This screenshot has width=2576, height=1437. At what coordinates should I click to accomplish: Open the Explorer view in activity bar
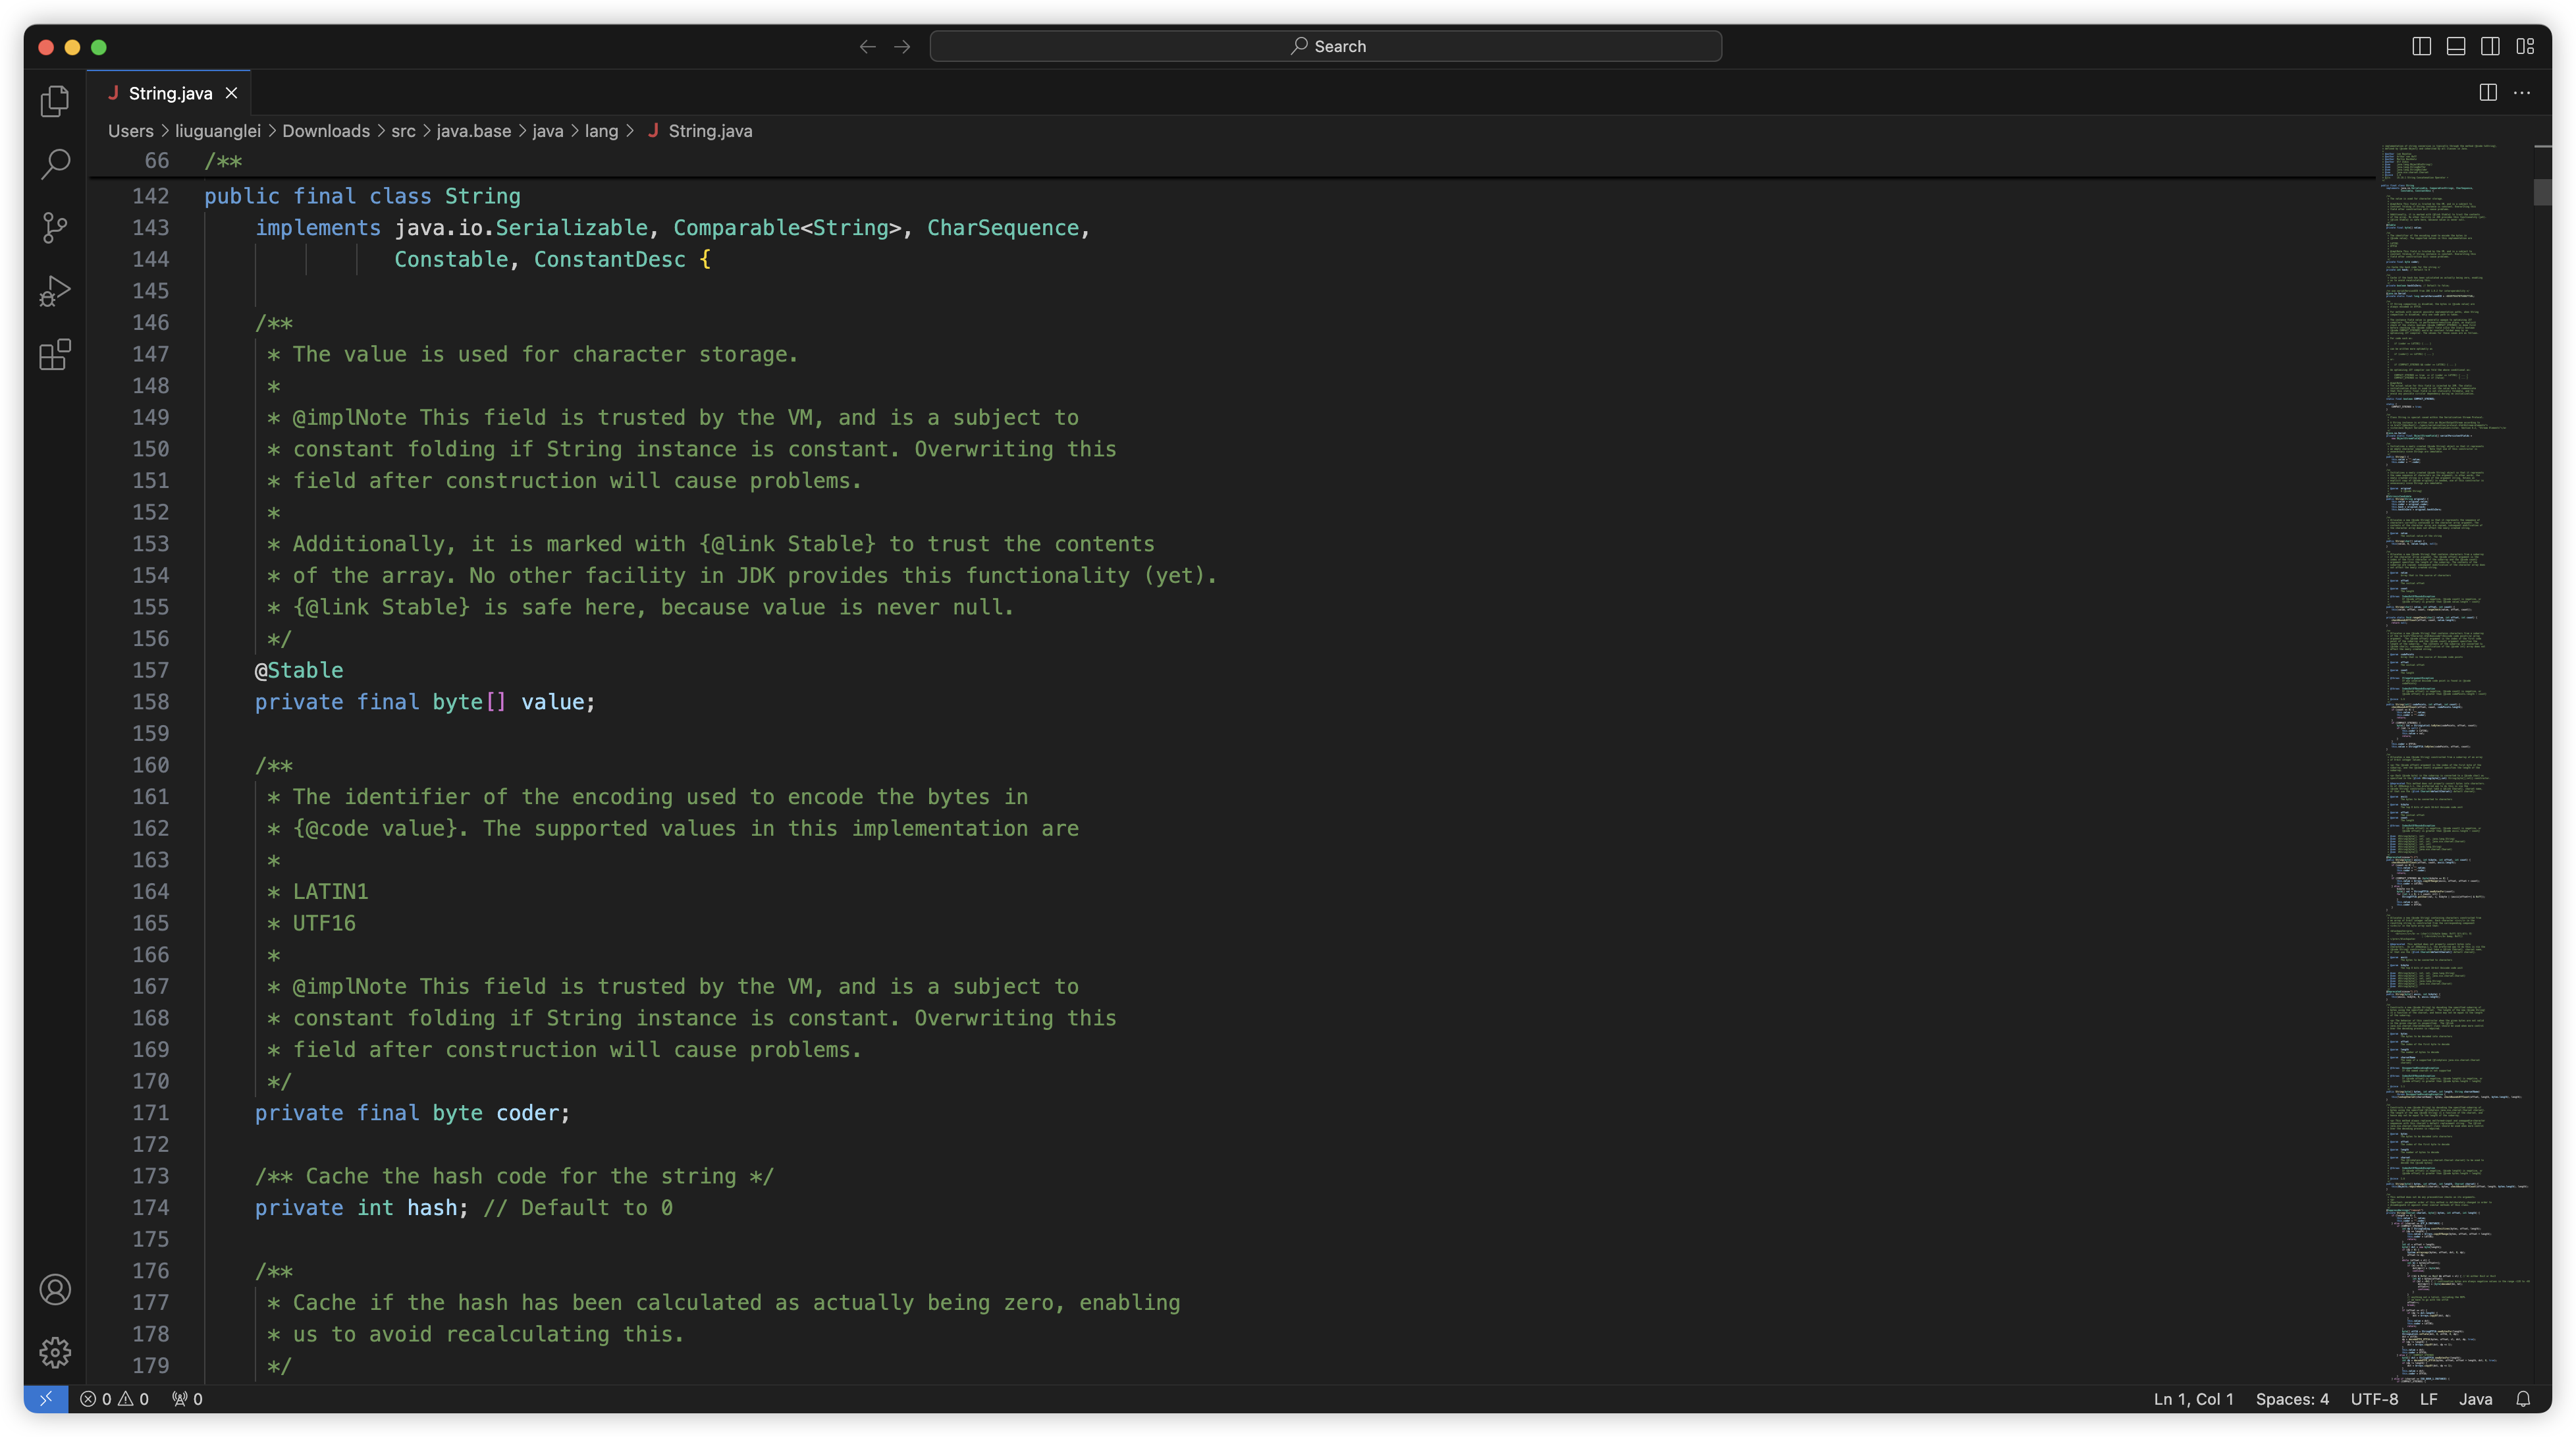(55, 101)
